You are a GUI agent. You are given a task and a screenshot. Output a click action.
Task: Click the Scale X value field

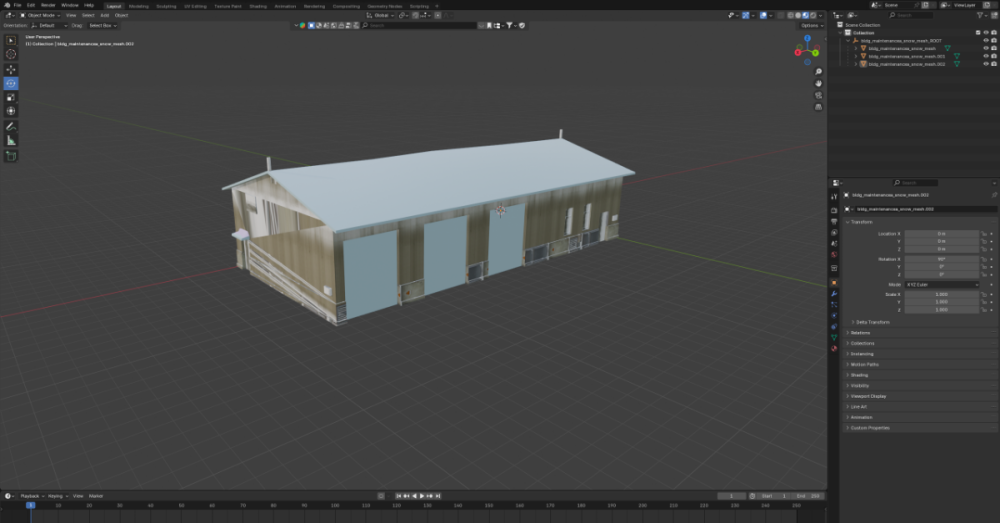[941, 294]
